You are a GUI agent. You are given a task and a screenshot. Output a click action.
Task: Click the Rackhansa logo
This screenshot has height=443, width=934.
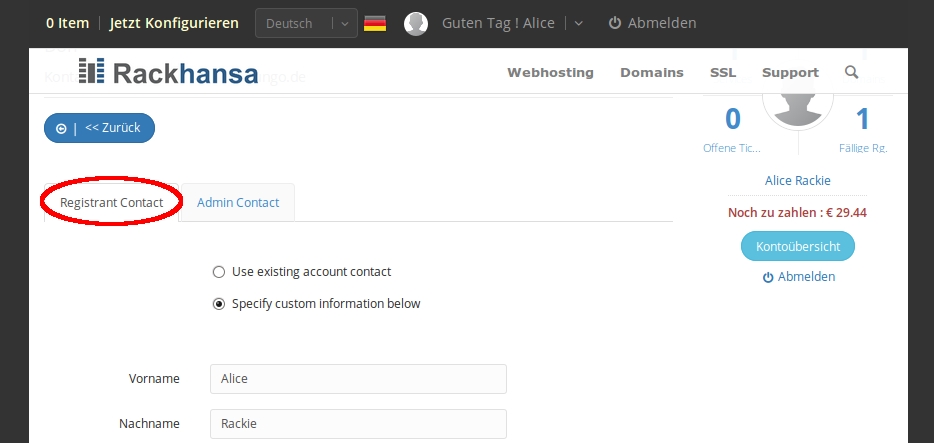(x=169, y=72)
